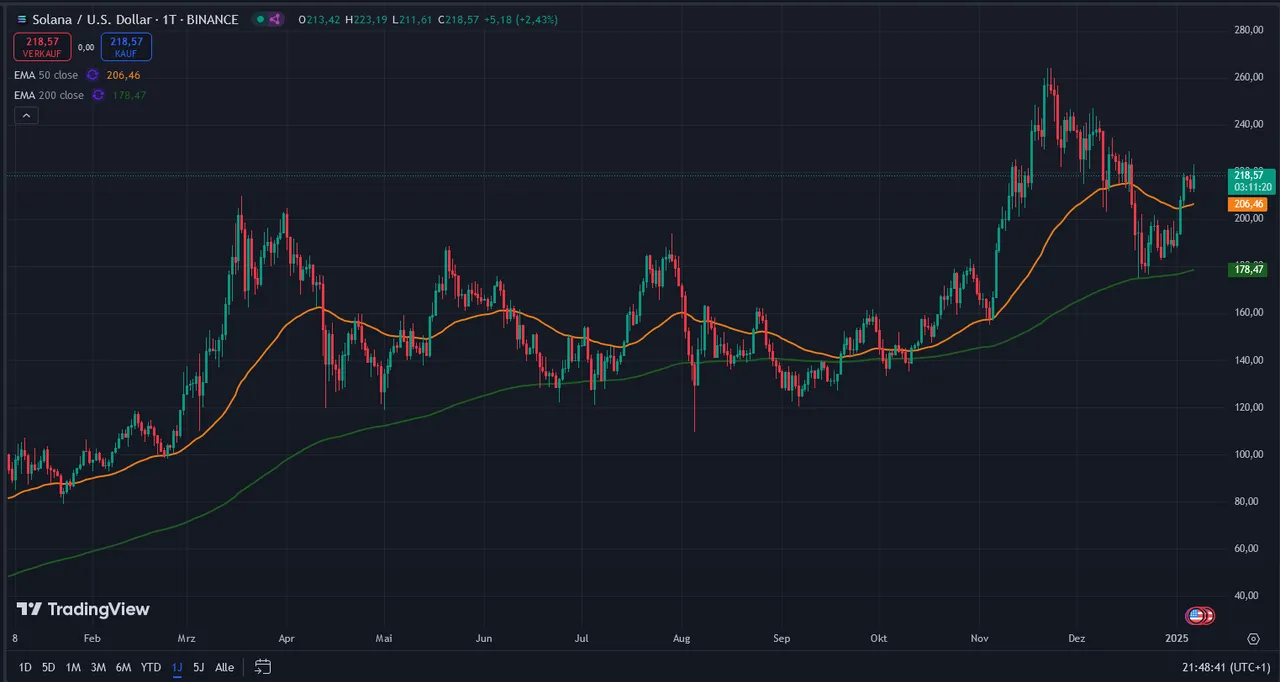The height and width of the screenshot is (682, 1280).
Task: Click the green 178,47 price axis label
Action: 1247,270
